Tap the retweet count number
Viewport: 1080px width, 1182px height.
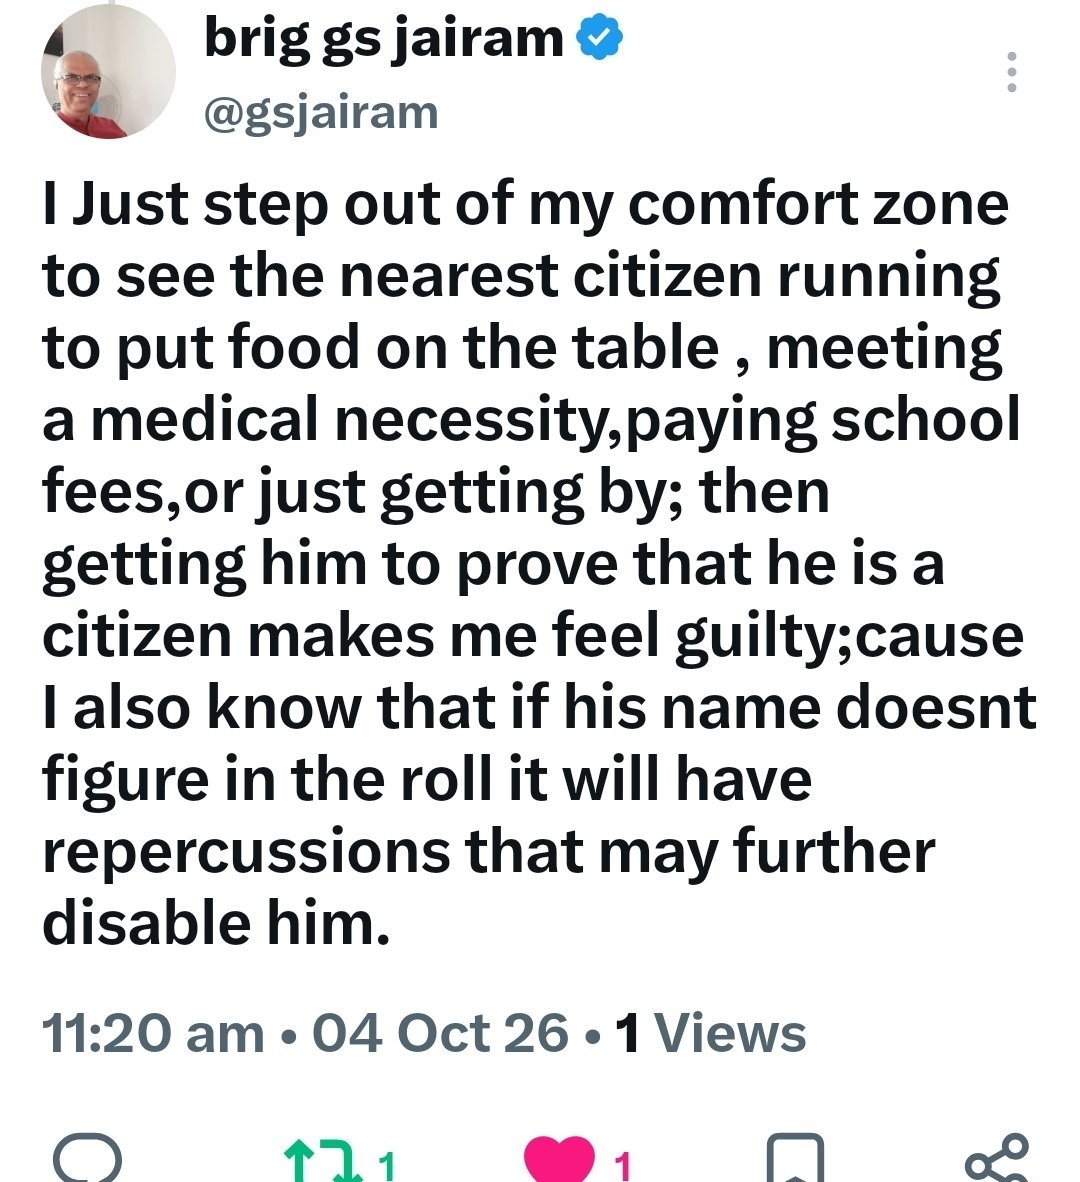pos(386,1165)
